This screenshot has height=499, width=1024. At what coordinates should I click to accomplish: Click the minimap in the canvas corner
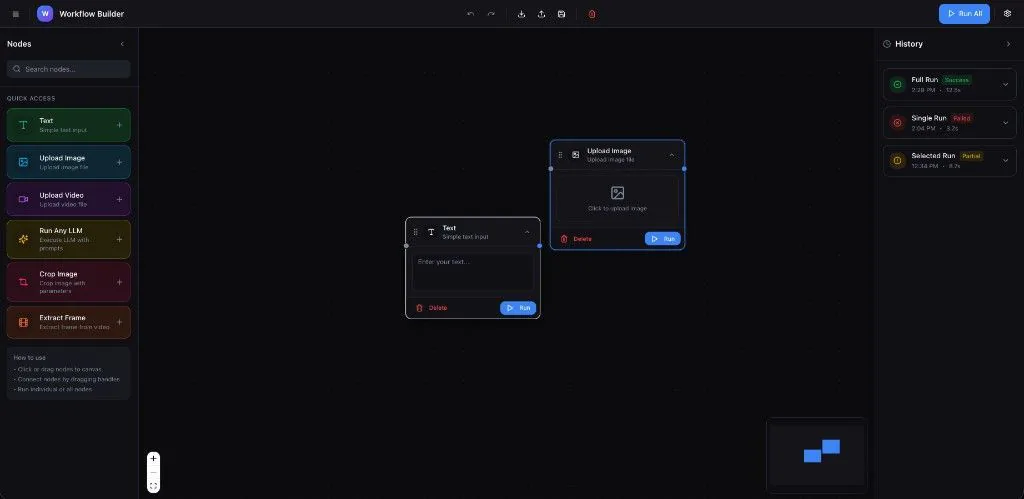(x=816, y=455)
